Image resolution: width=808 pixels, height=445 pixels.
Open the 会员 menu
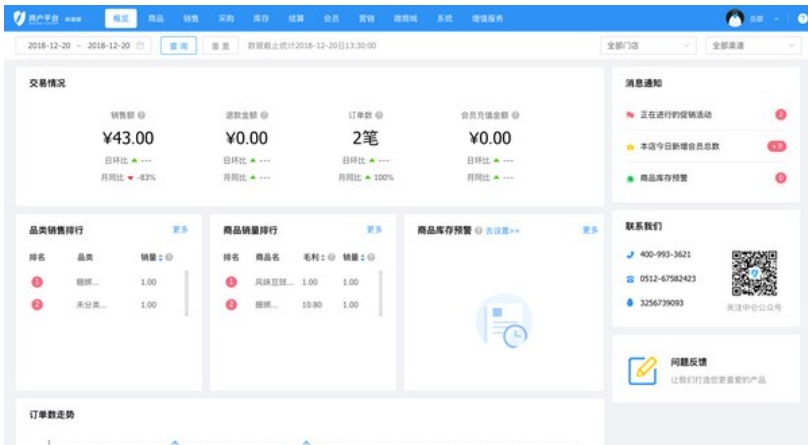331,18
